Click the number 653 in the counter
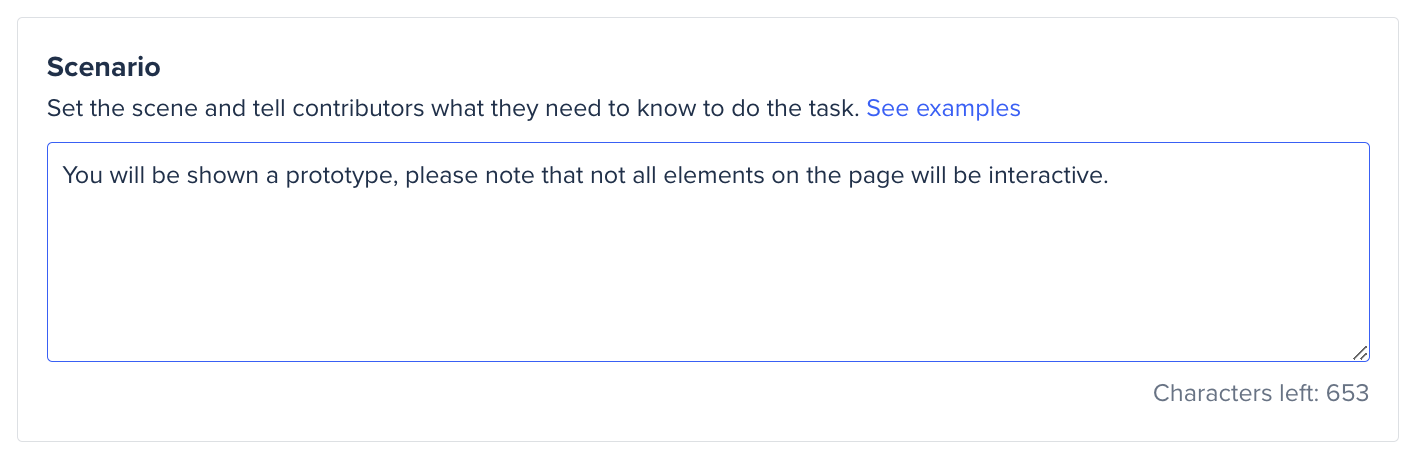1416x454 pixels. point(1347,393)
